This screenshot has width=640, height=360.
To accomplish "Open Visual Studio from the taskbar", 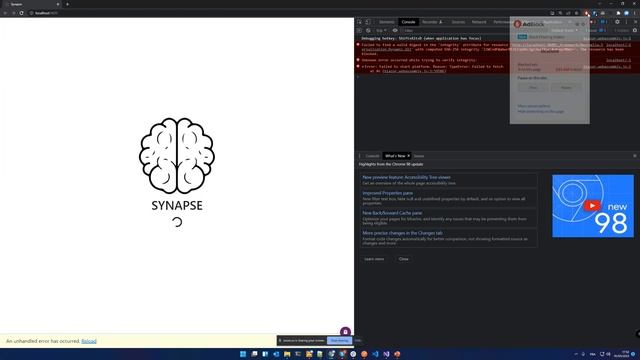I will click(x=386, y=354).
